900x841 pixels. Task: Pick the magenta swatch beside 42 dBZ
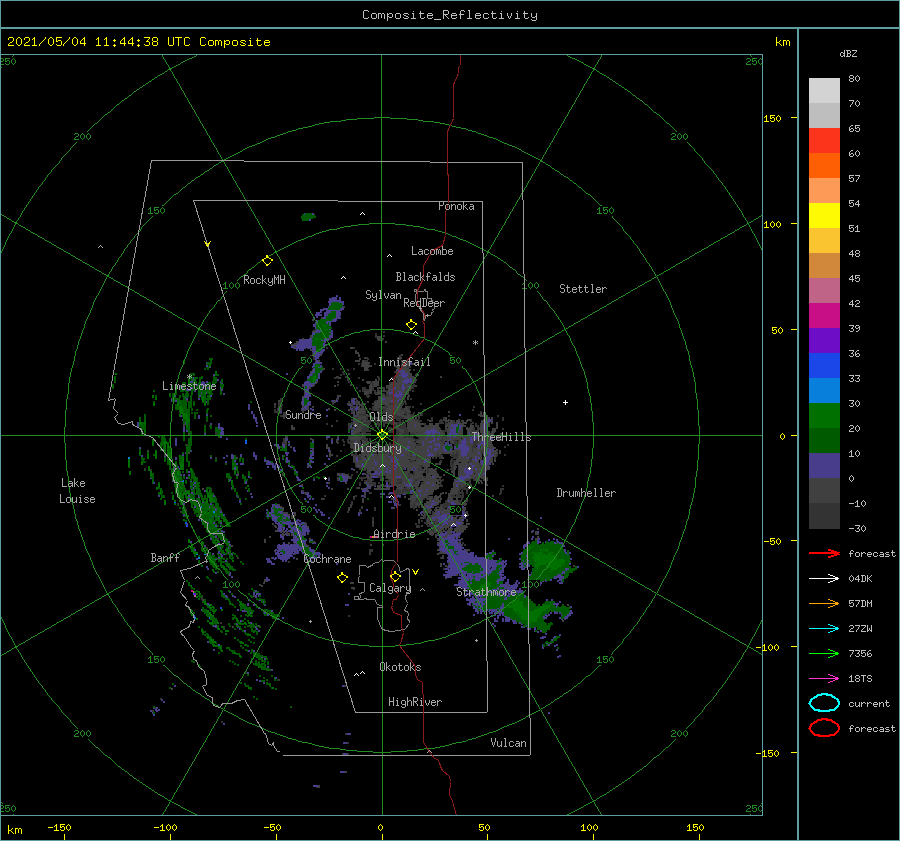point(824,315)
